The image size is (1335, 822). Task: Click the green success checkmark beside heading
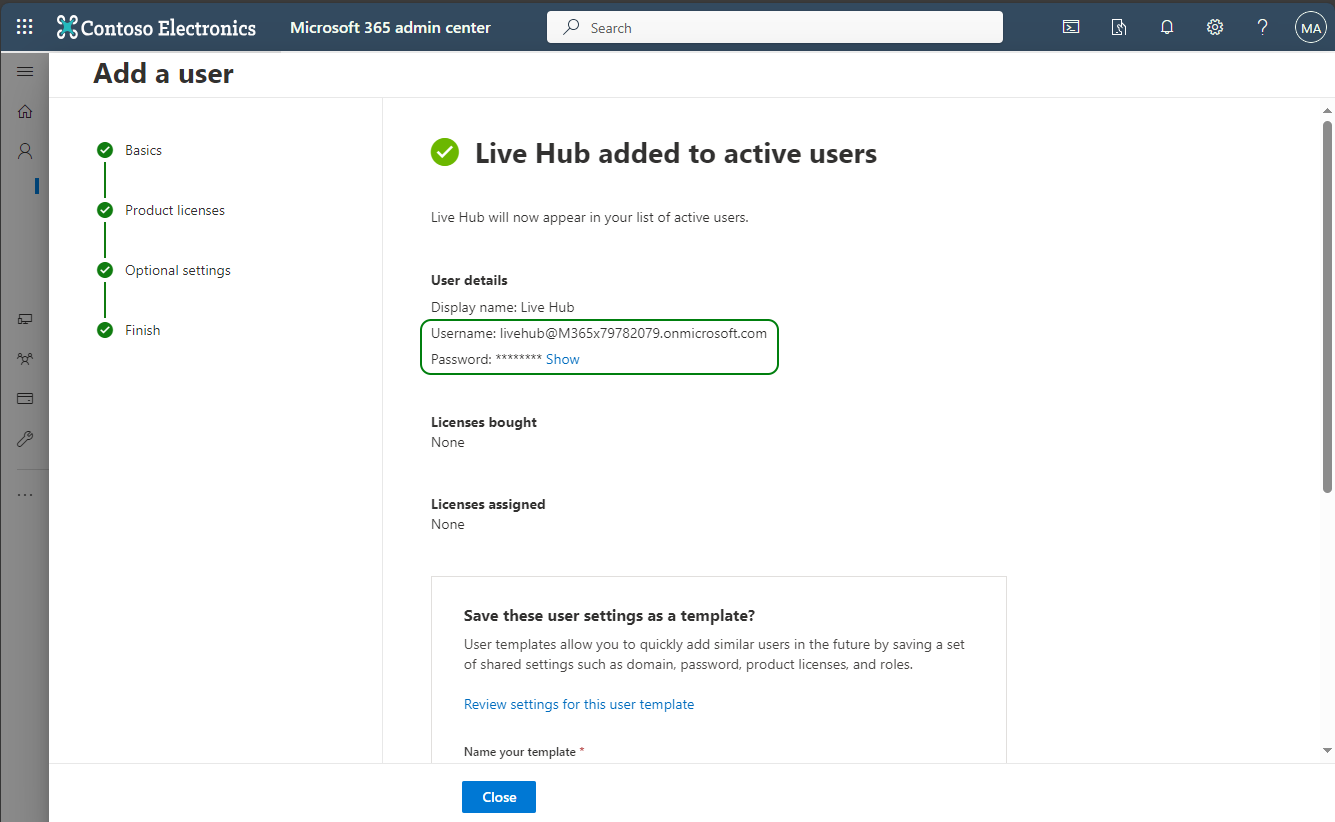(x=445, y=153)
